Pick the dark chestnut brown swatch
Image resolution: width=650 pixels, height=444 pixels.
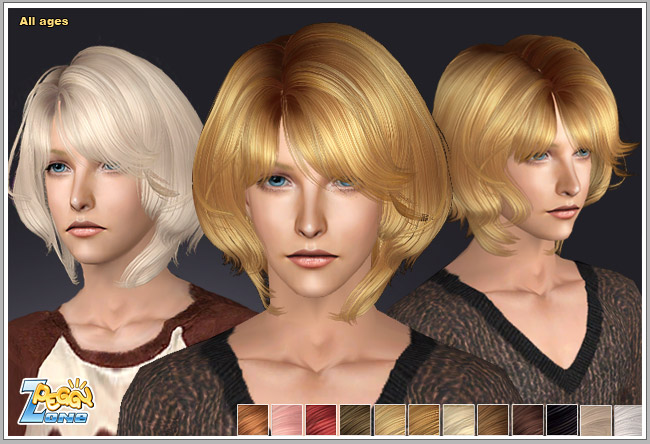point(527,420)
